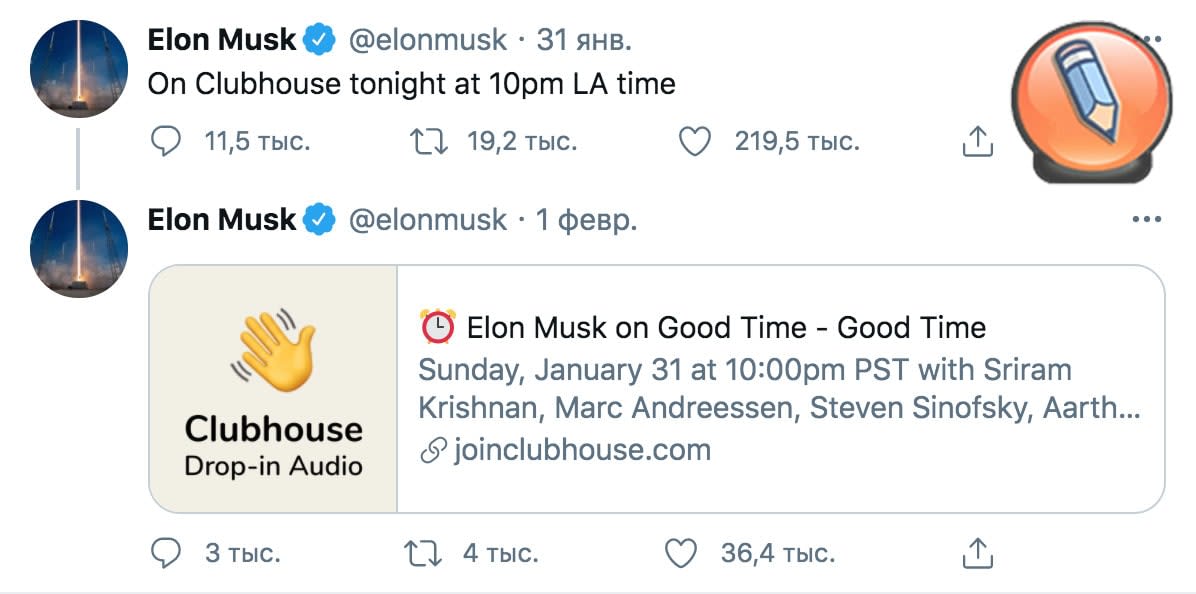
Task: Click the Clubhouse Drop-in Audio card image
Action: pos(273,388)
